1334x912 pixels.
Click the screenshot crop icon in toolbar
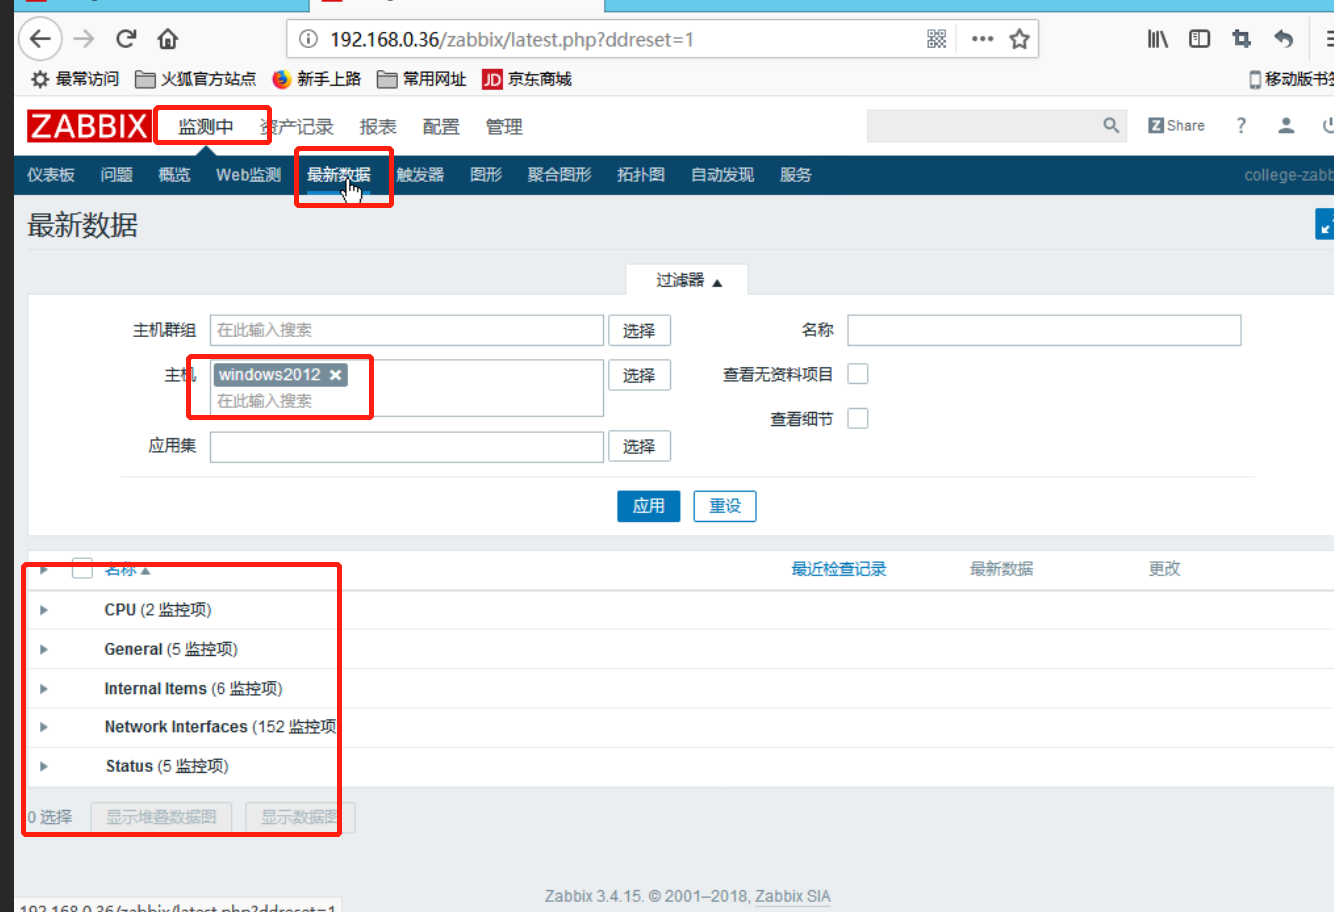click(x=1241, y=39)
